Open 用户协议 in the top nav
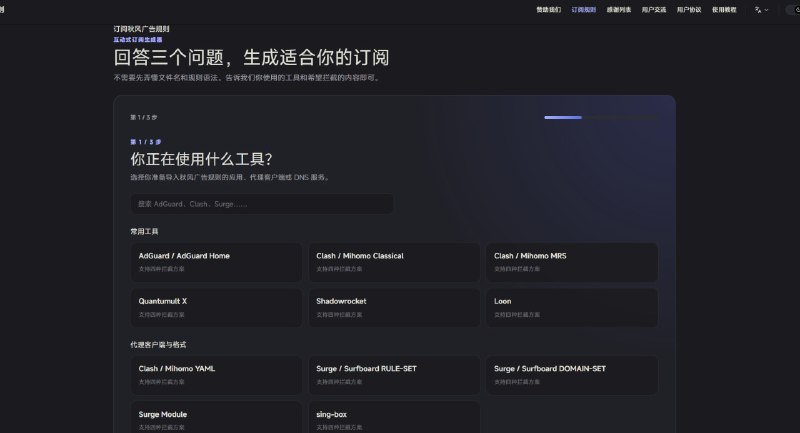 [689, 10]
